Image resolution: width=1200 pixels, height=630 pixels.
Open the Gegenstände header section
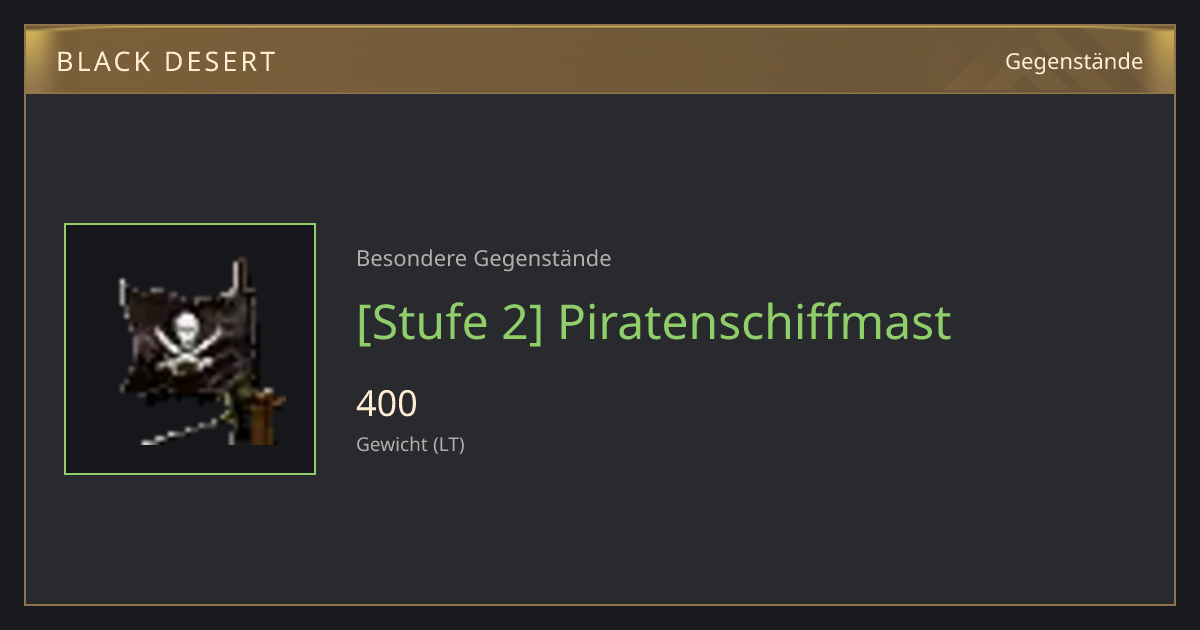1074,61
